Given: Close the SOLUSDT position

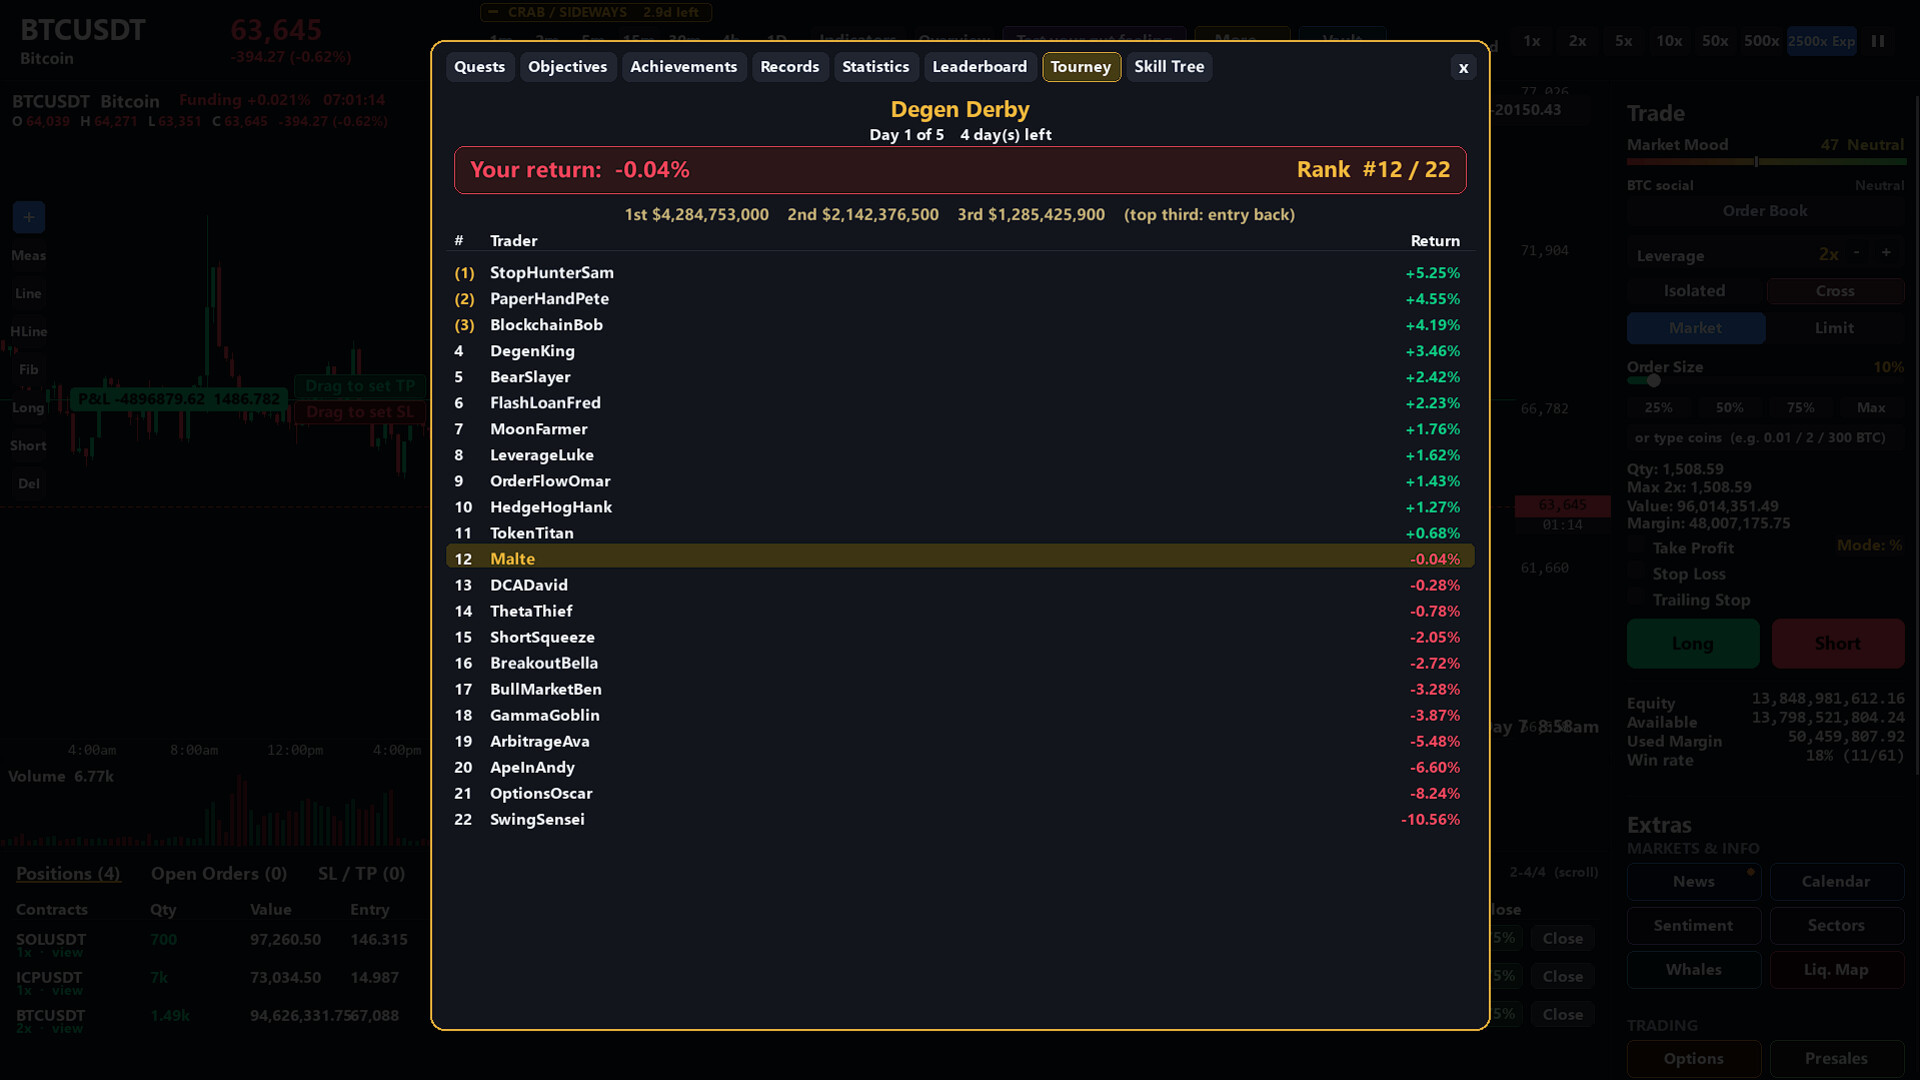Looking at the screenshot, I should pyautogui.click(x=1563, y=939).
